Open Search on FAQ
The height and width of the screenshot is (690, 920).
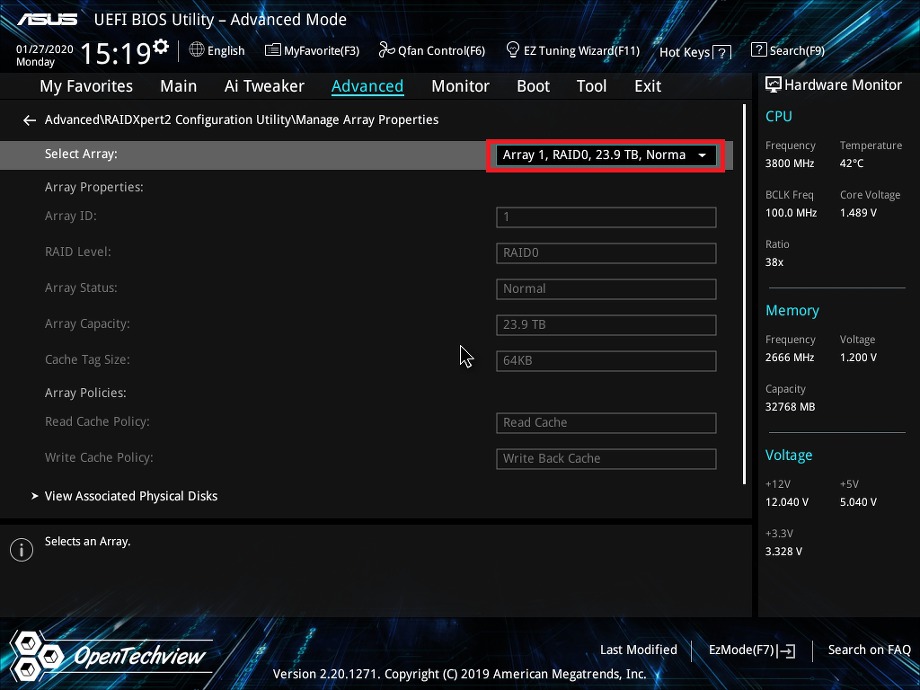point(869,650)
